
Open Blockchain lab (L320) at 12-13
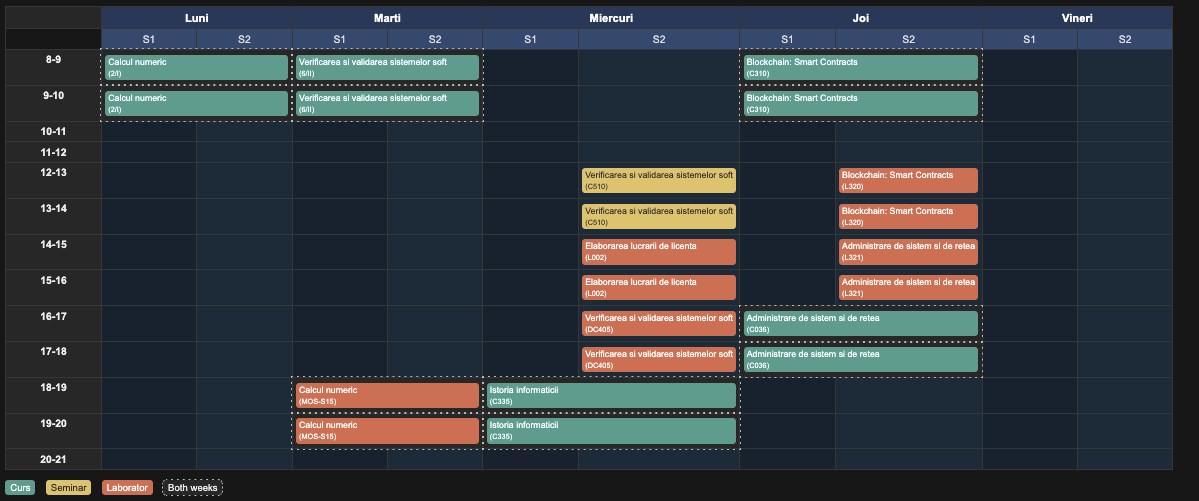pos(908,181)
